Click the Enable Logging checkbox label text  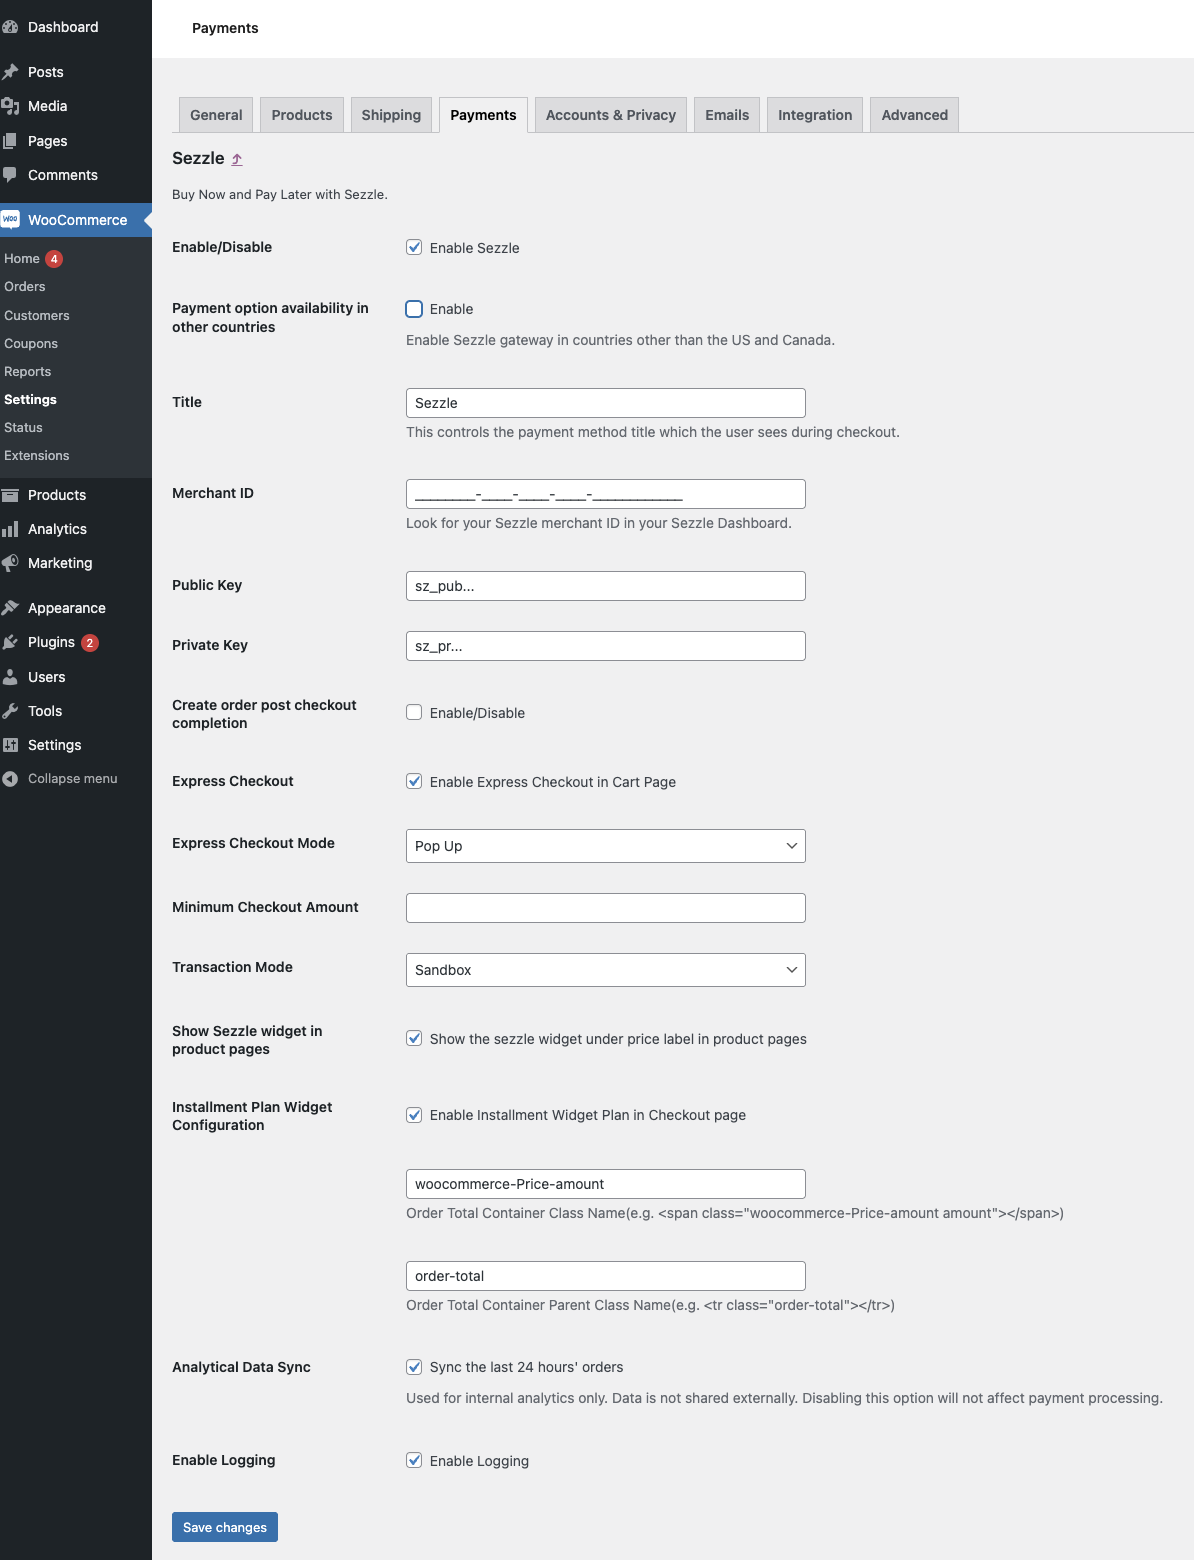[479, 1461]
